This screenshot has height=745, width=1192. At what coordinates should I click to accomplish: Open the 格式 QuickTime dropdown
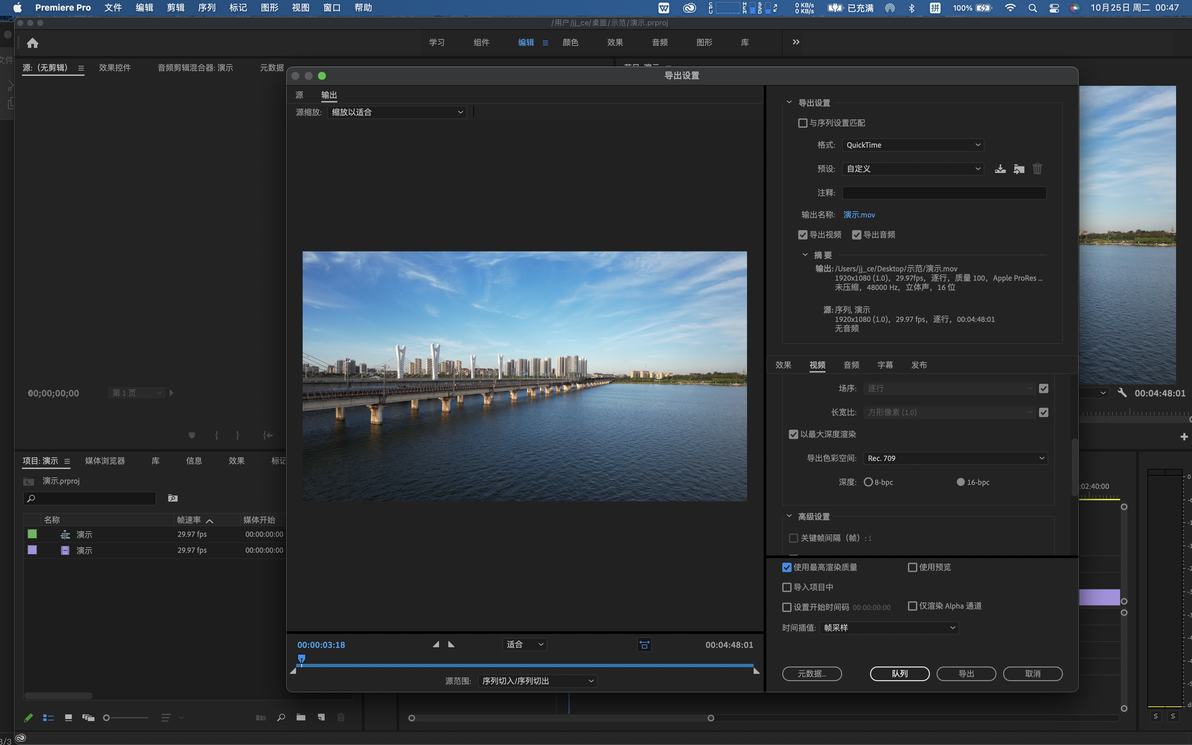coord(912,145)
